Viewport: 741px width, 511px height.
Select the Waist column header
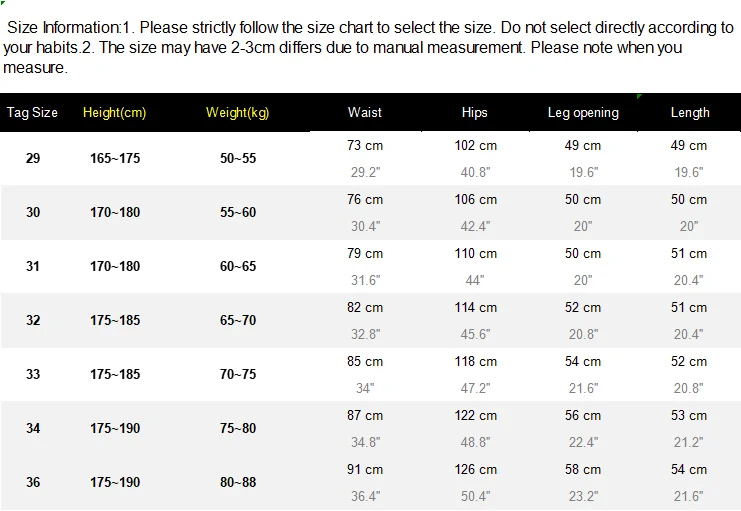pos(364,113)
